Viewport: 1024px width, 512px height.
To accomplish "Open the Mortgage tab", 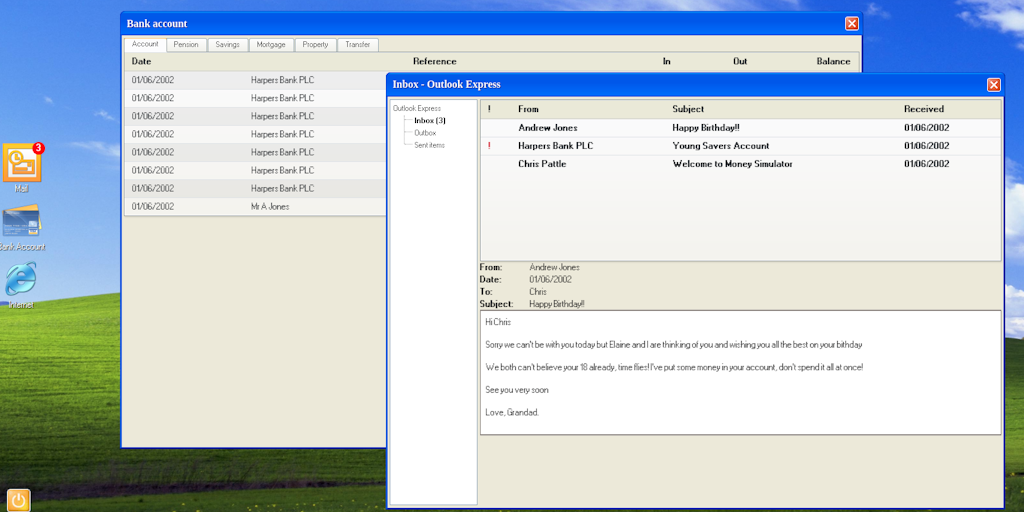I will 271,44.
